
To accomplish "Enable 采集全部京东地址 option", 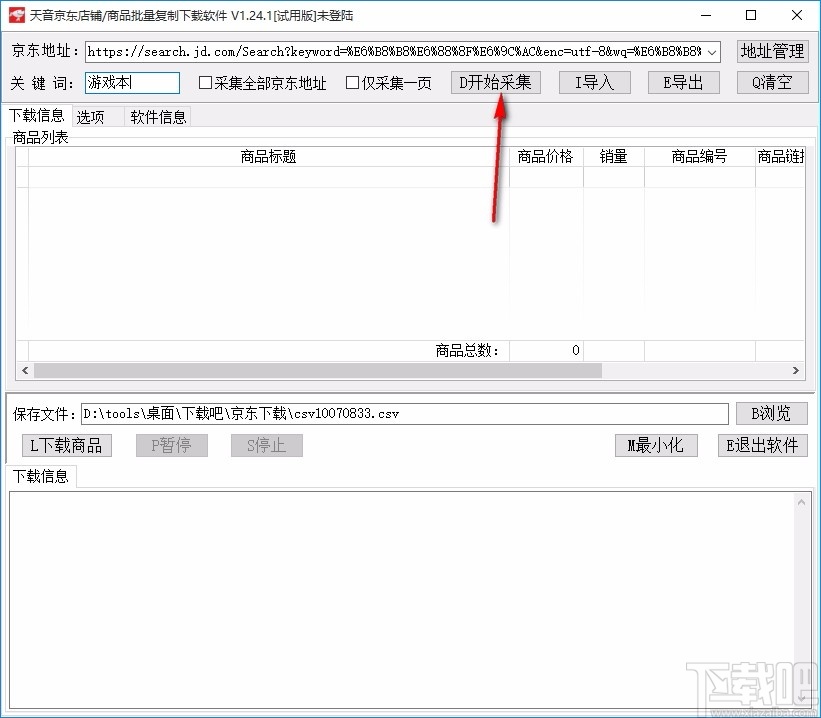I will click(x=204, y=83).
